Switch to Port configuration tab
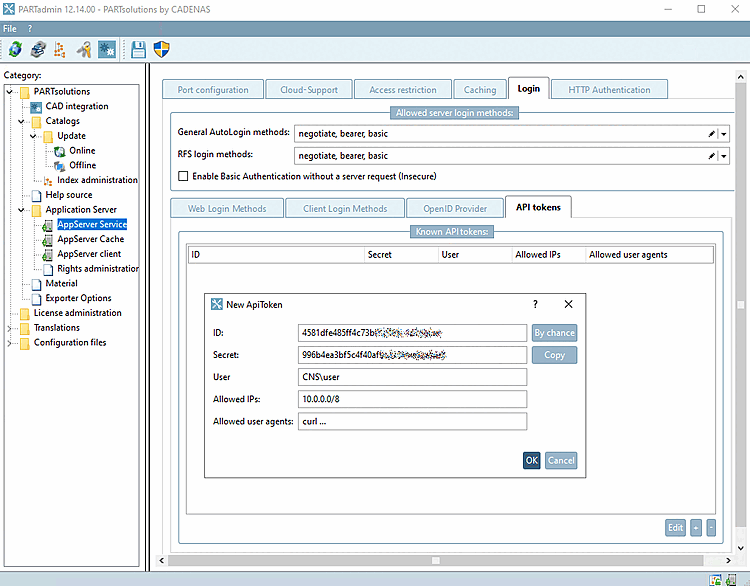750x586 pixels. tap(213, 89)
